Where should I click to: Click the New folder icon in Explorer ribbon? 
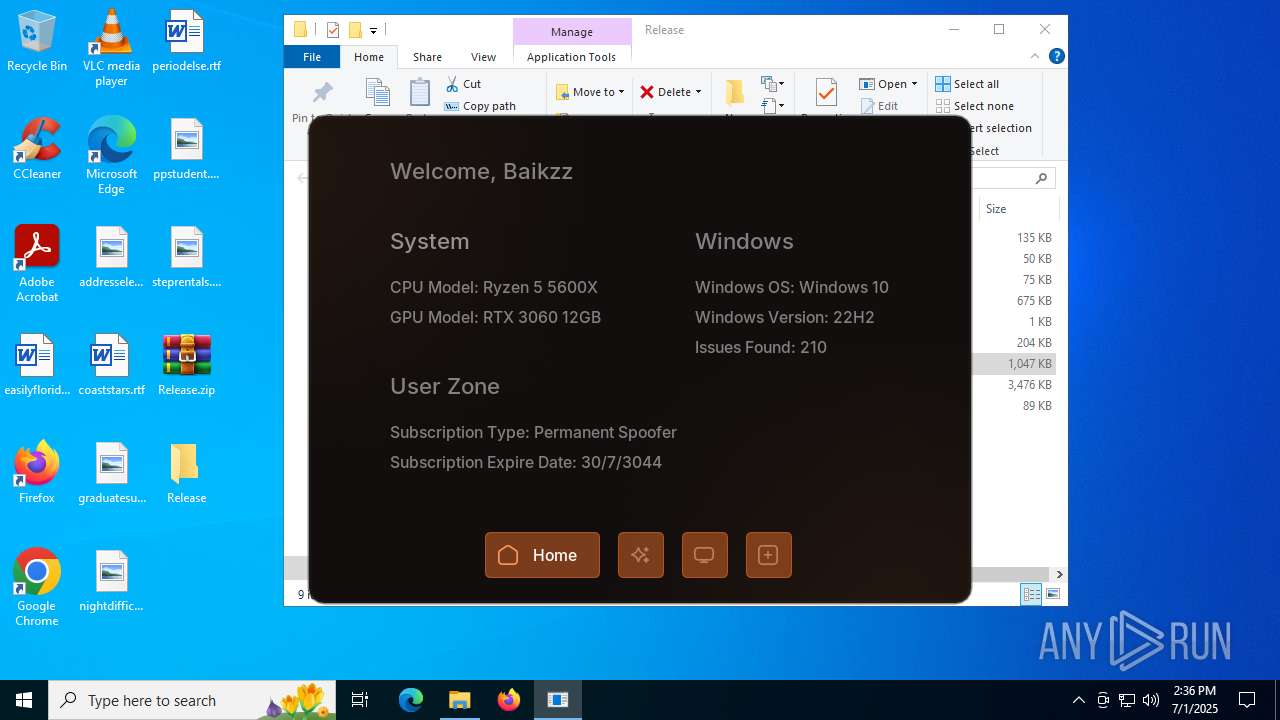734,93
